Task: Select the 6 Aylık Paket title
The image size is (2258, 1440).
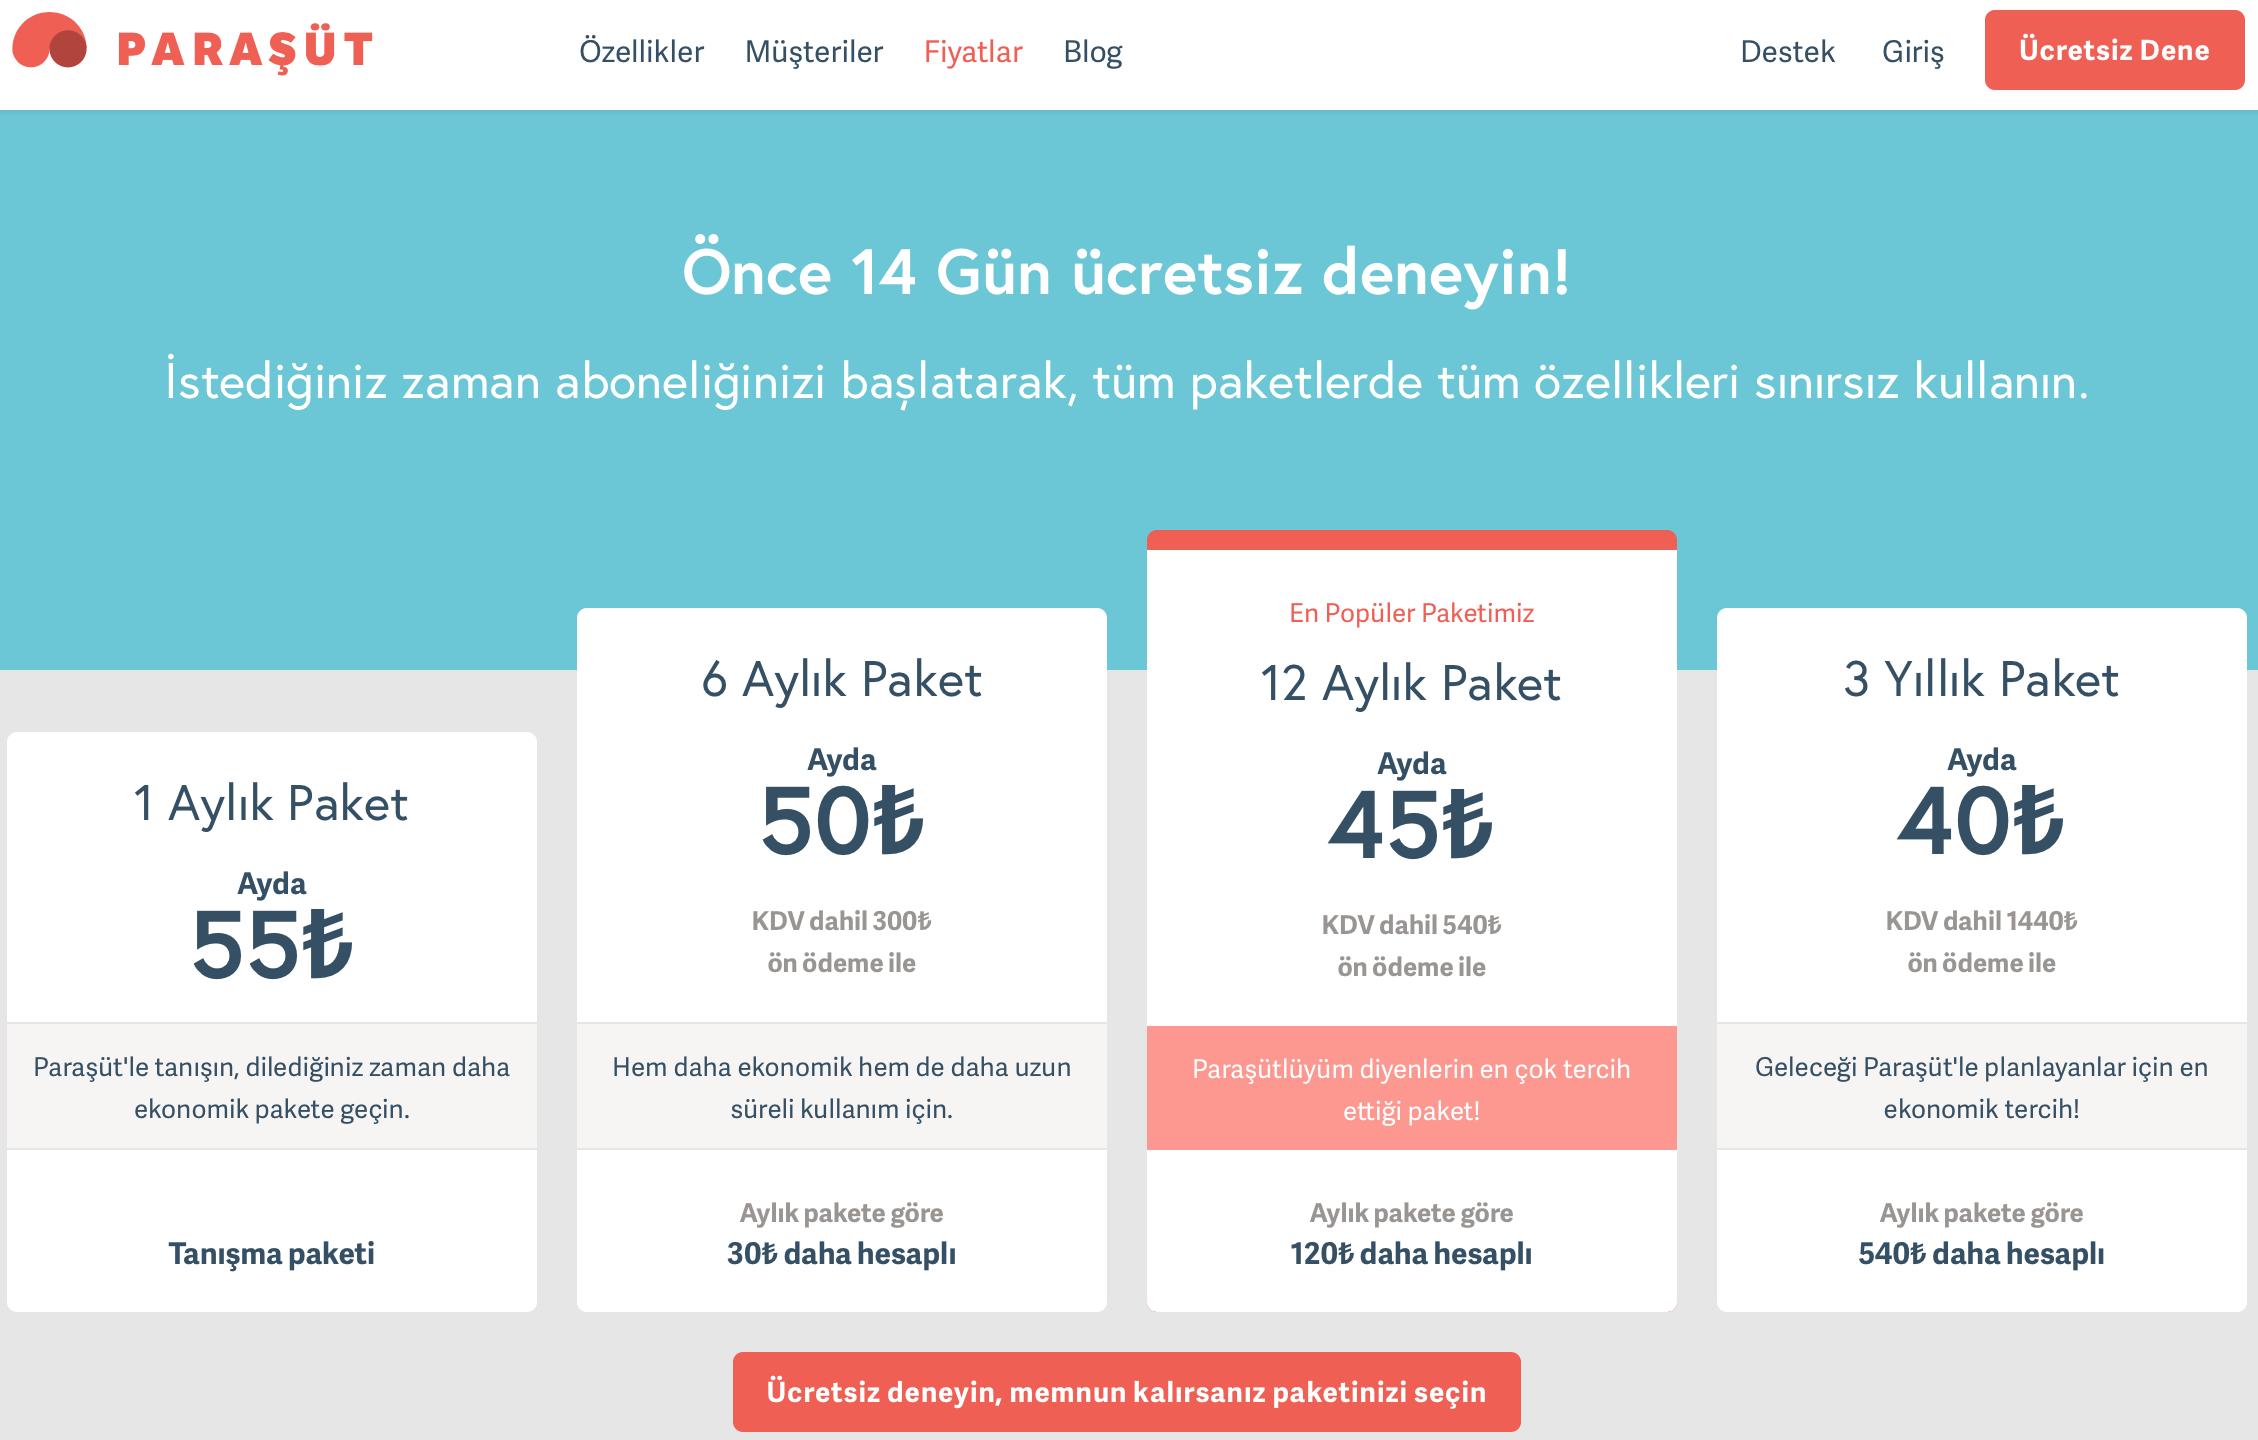Action: pos(842,679)
